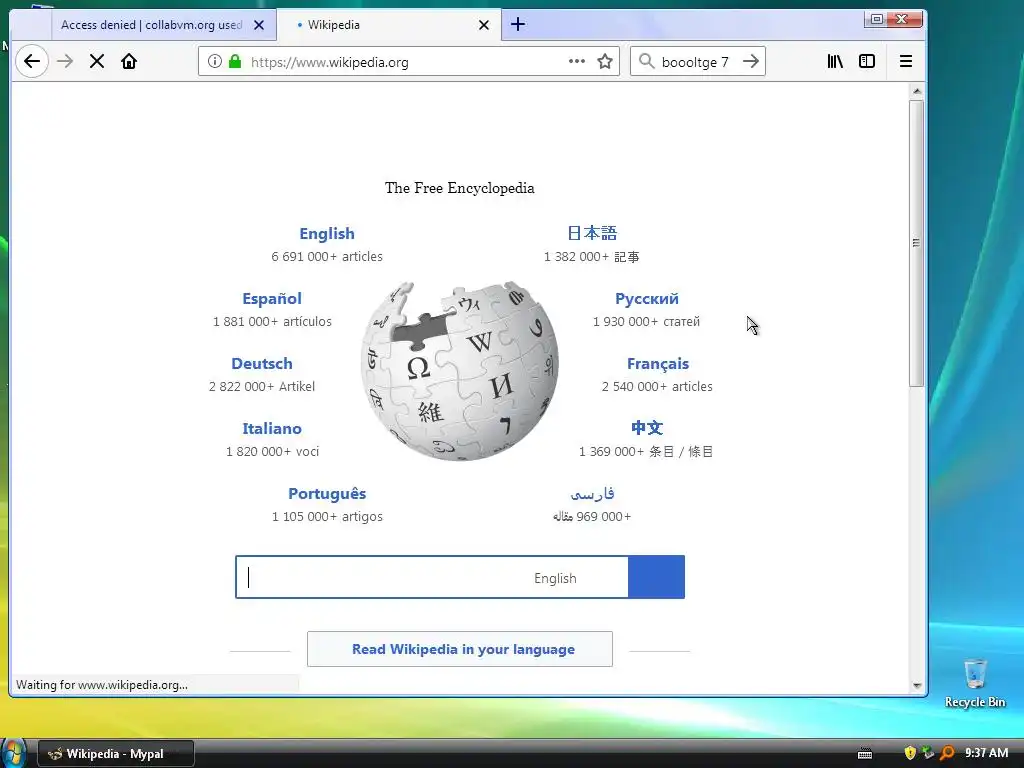Image resolution: width=1024 pixels, height=768 pixels.
Task: Click the search magnifier icon
Action: (x=647, y=61)
